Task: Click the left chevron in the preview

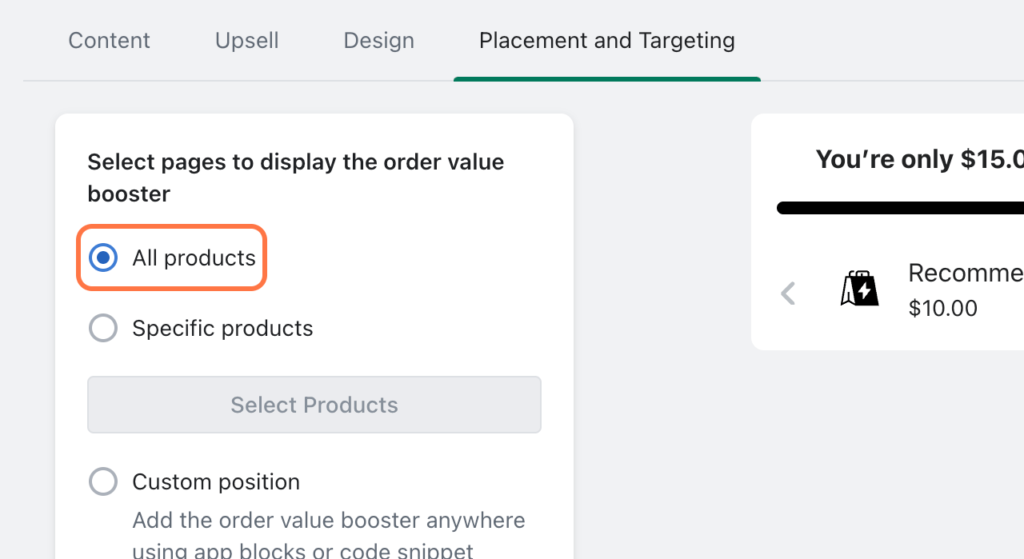Action: coord(788,293)
